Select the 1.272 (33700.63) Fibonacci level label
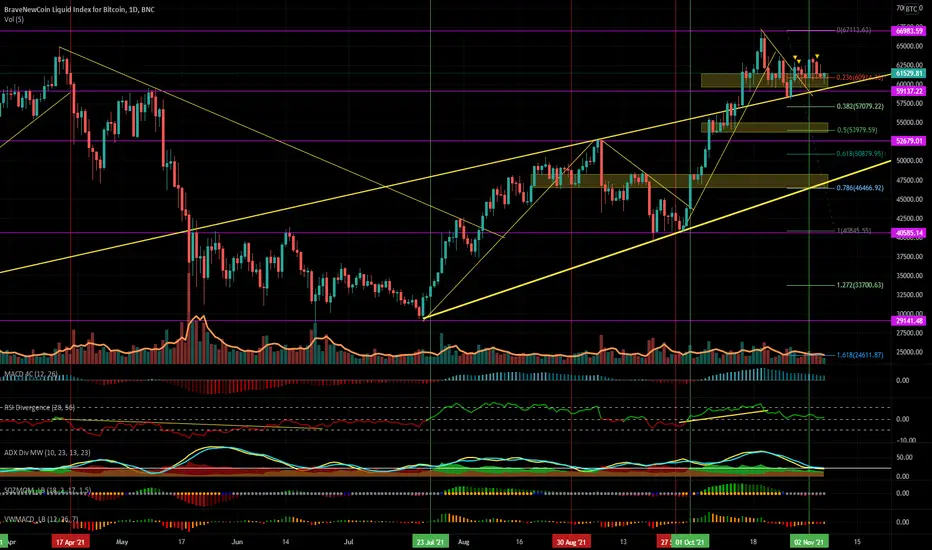 click(859, 285)
